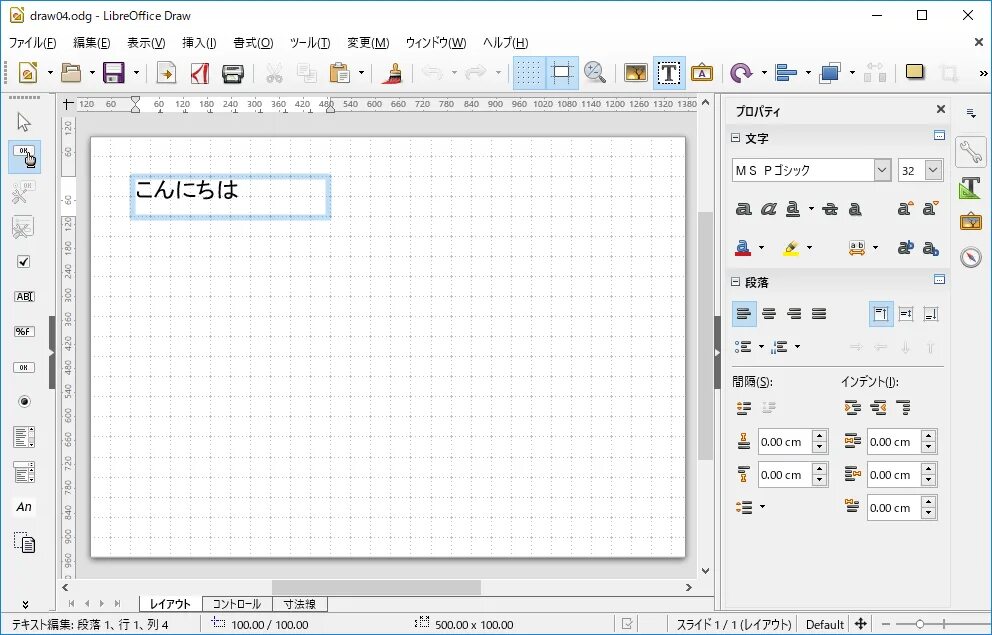Open the ツール menu

pyautogui.click(x=310, y=43)
